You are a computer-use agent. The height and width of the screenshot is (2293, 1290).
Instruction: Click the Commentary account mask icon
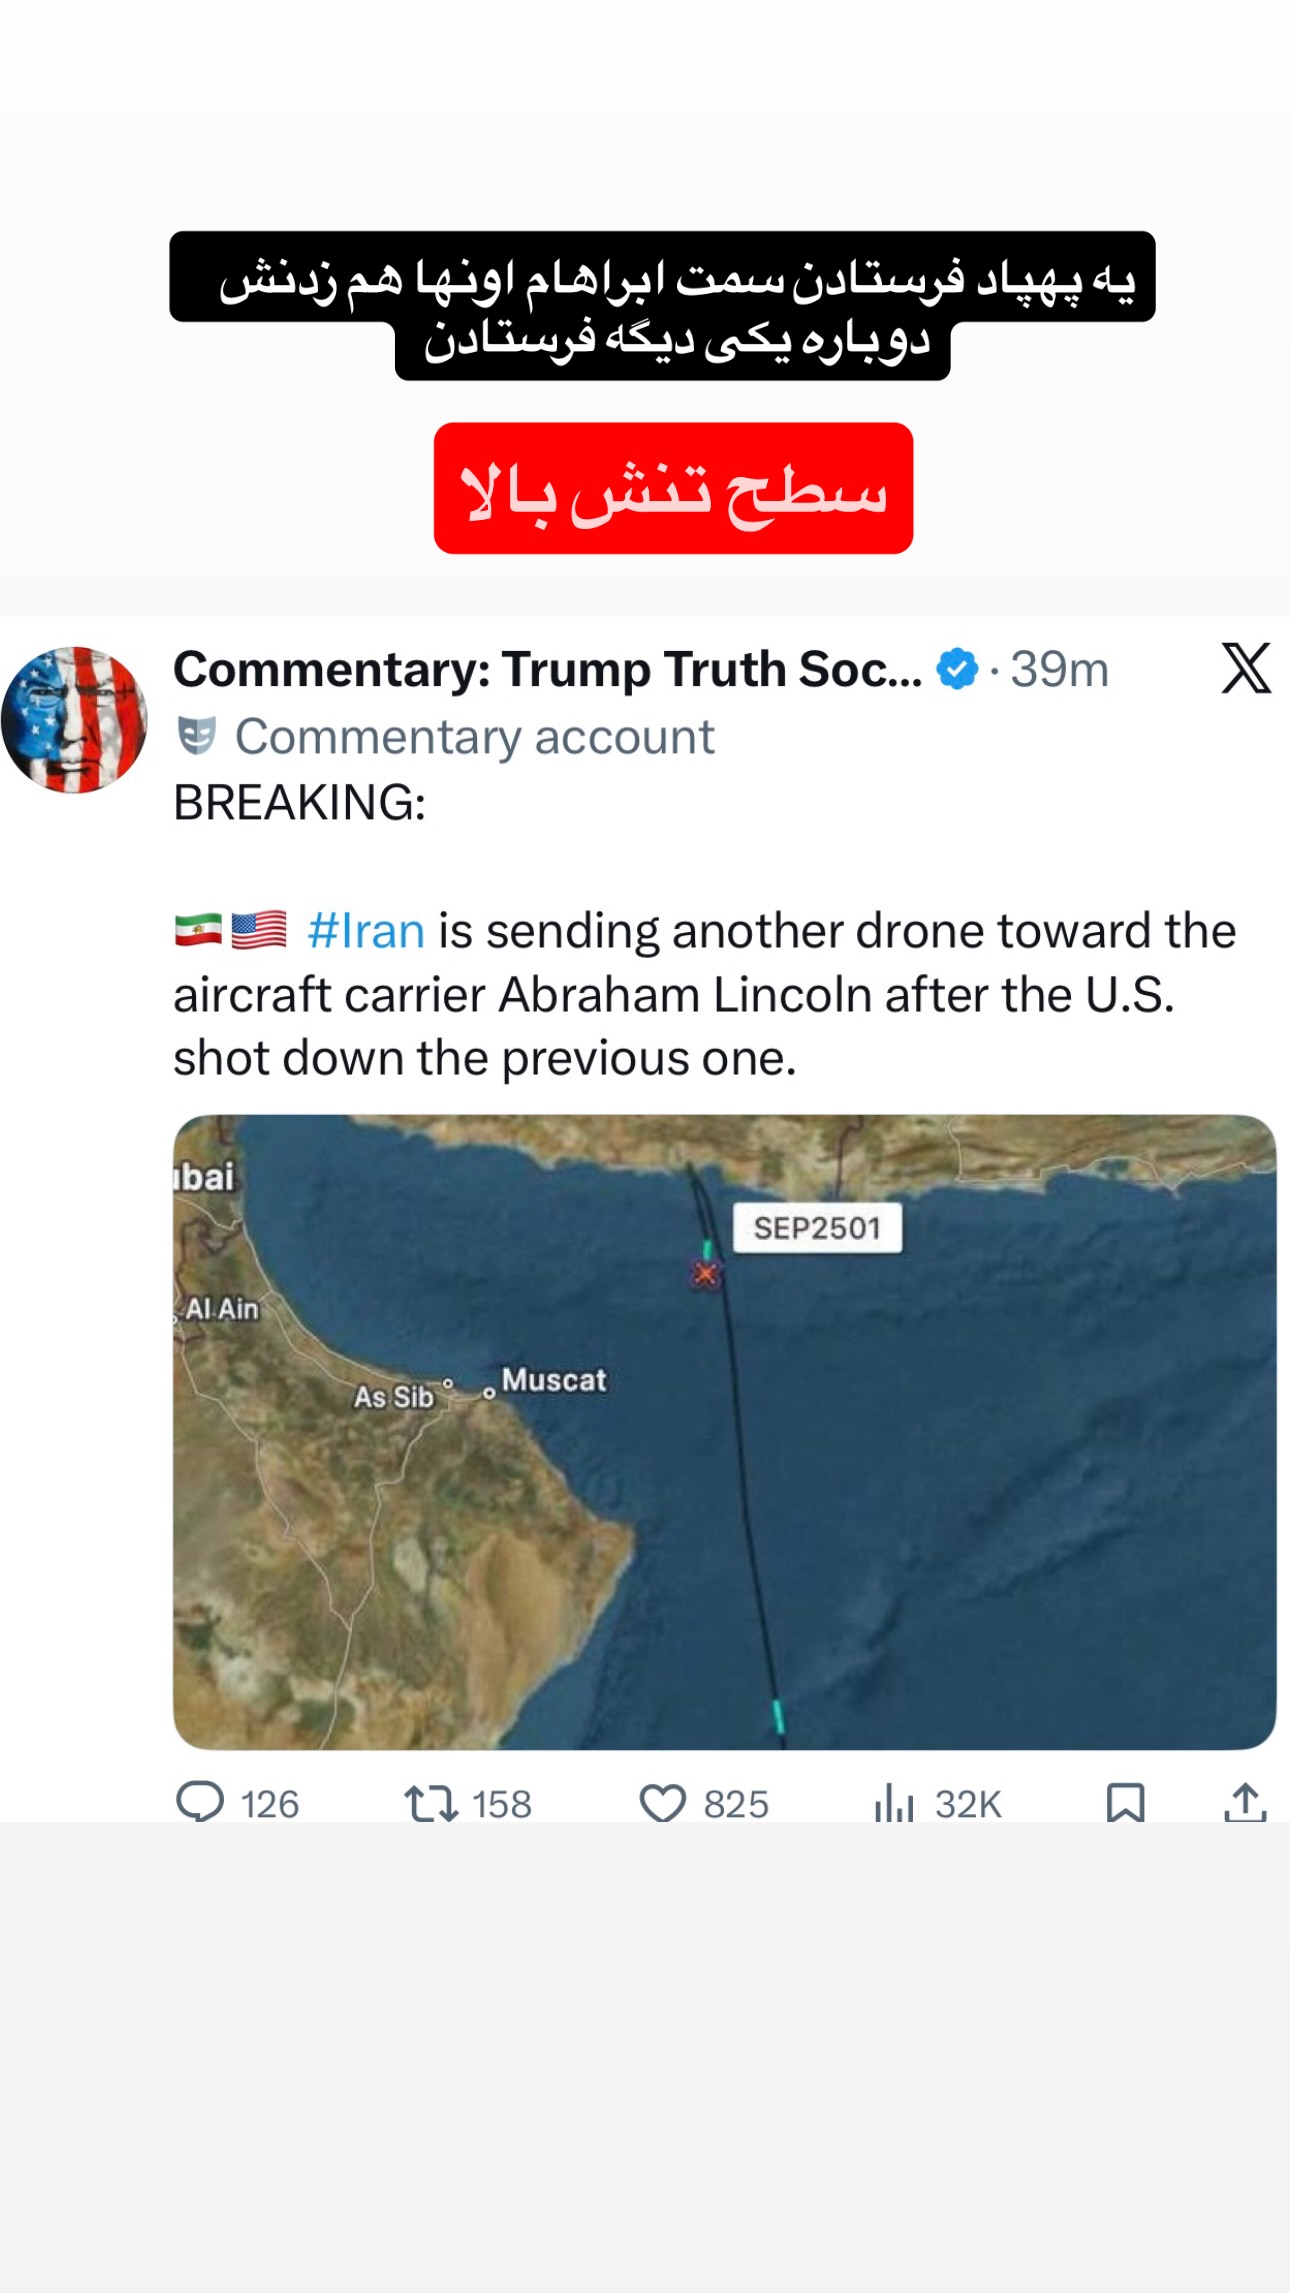196,736
